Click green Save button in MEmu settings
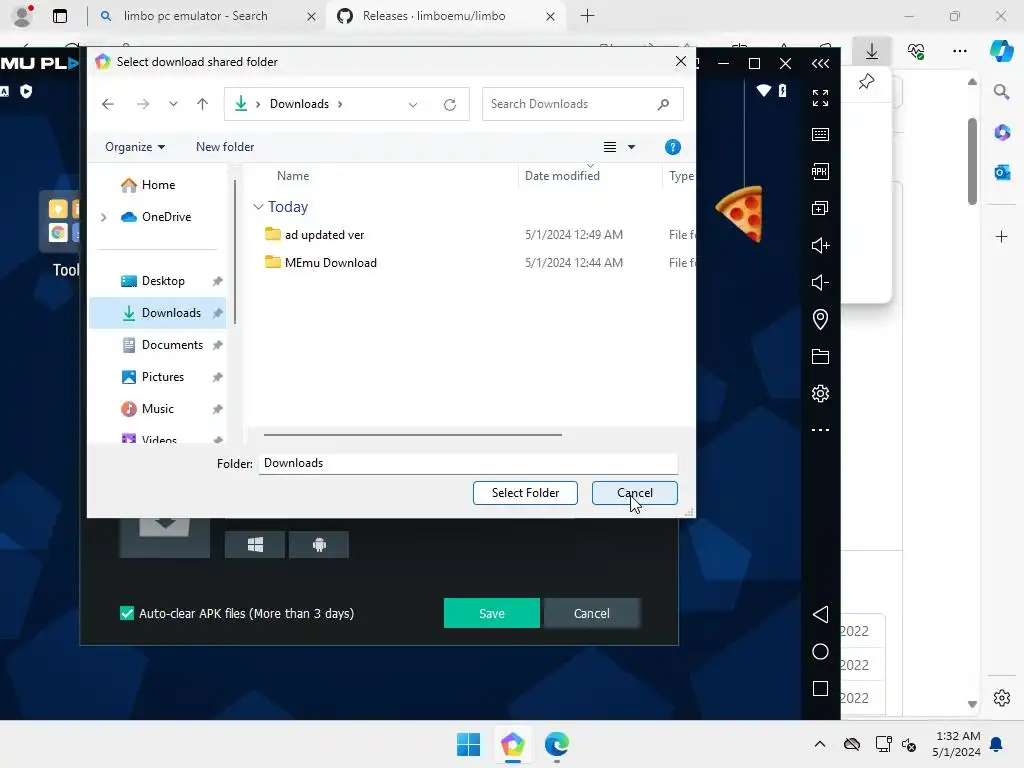This screenshot has width=1024, height=768. [492, 613]
